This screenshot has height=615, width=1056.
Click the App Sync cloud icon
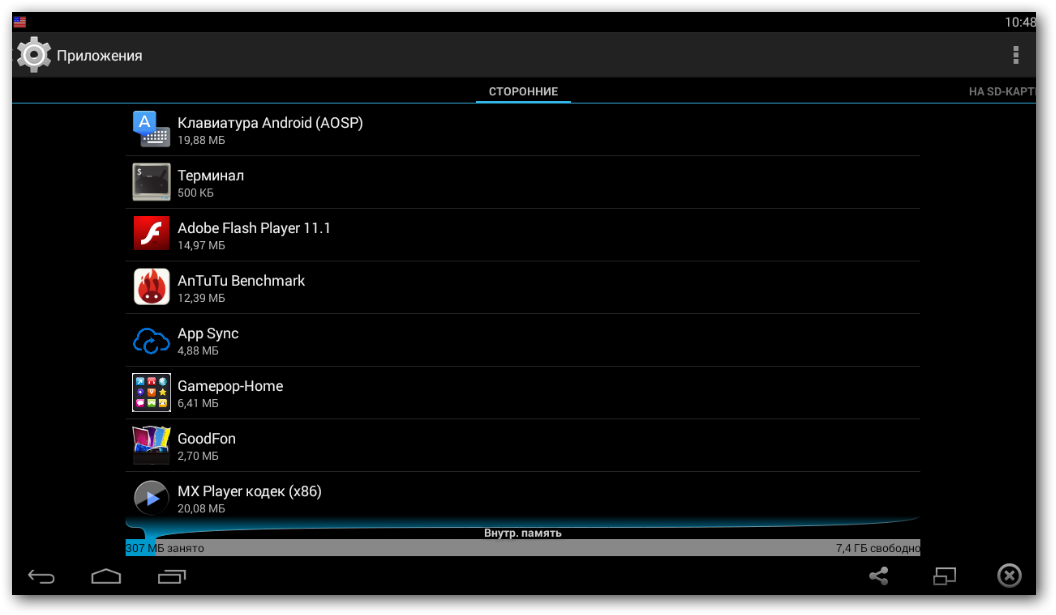click(152, 340)
